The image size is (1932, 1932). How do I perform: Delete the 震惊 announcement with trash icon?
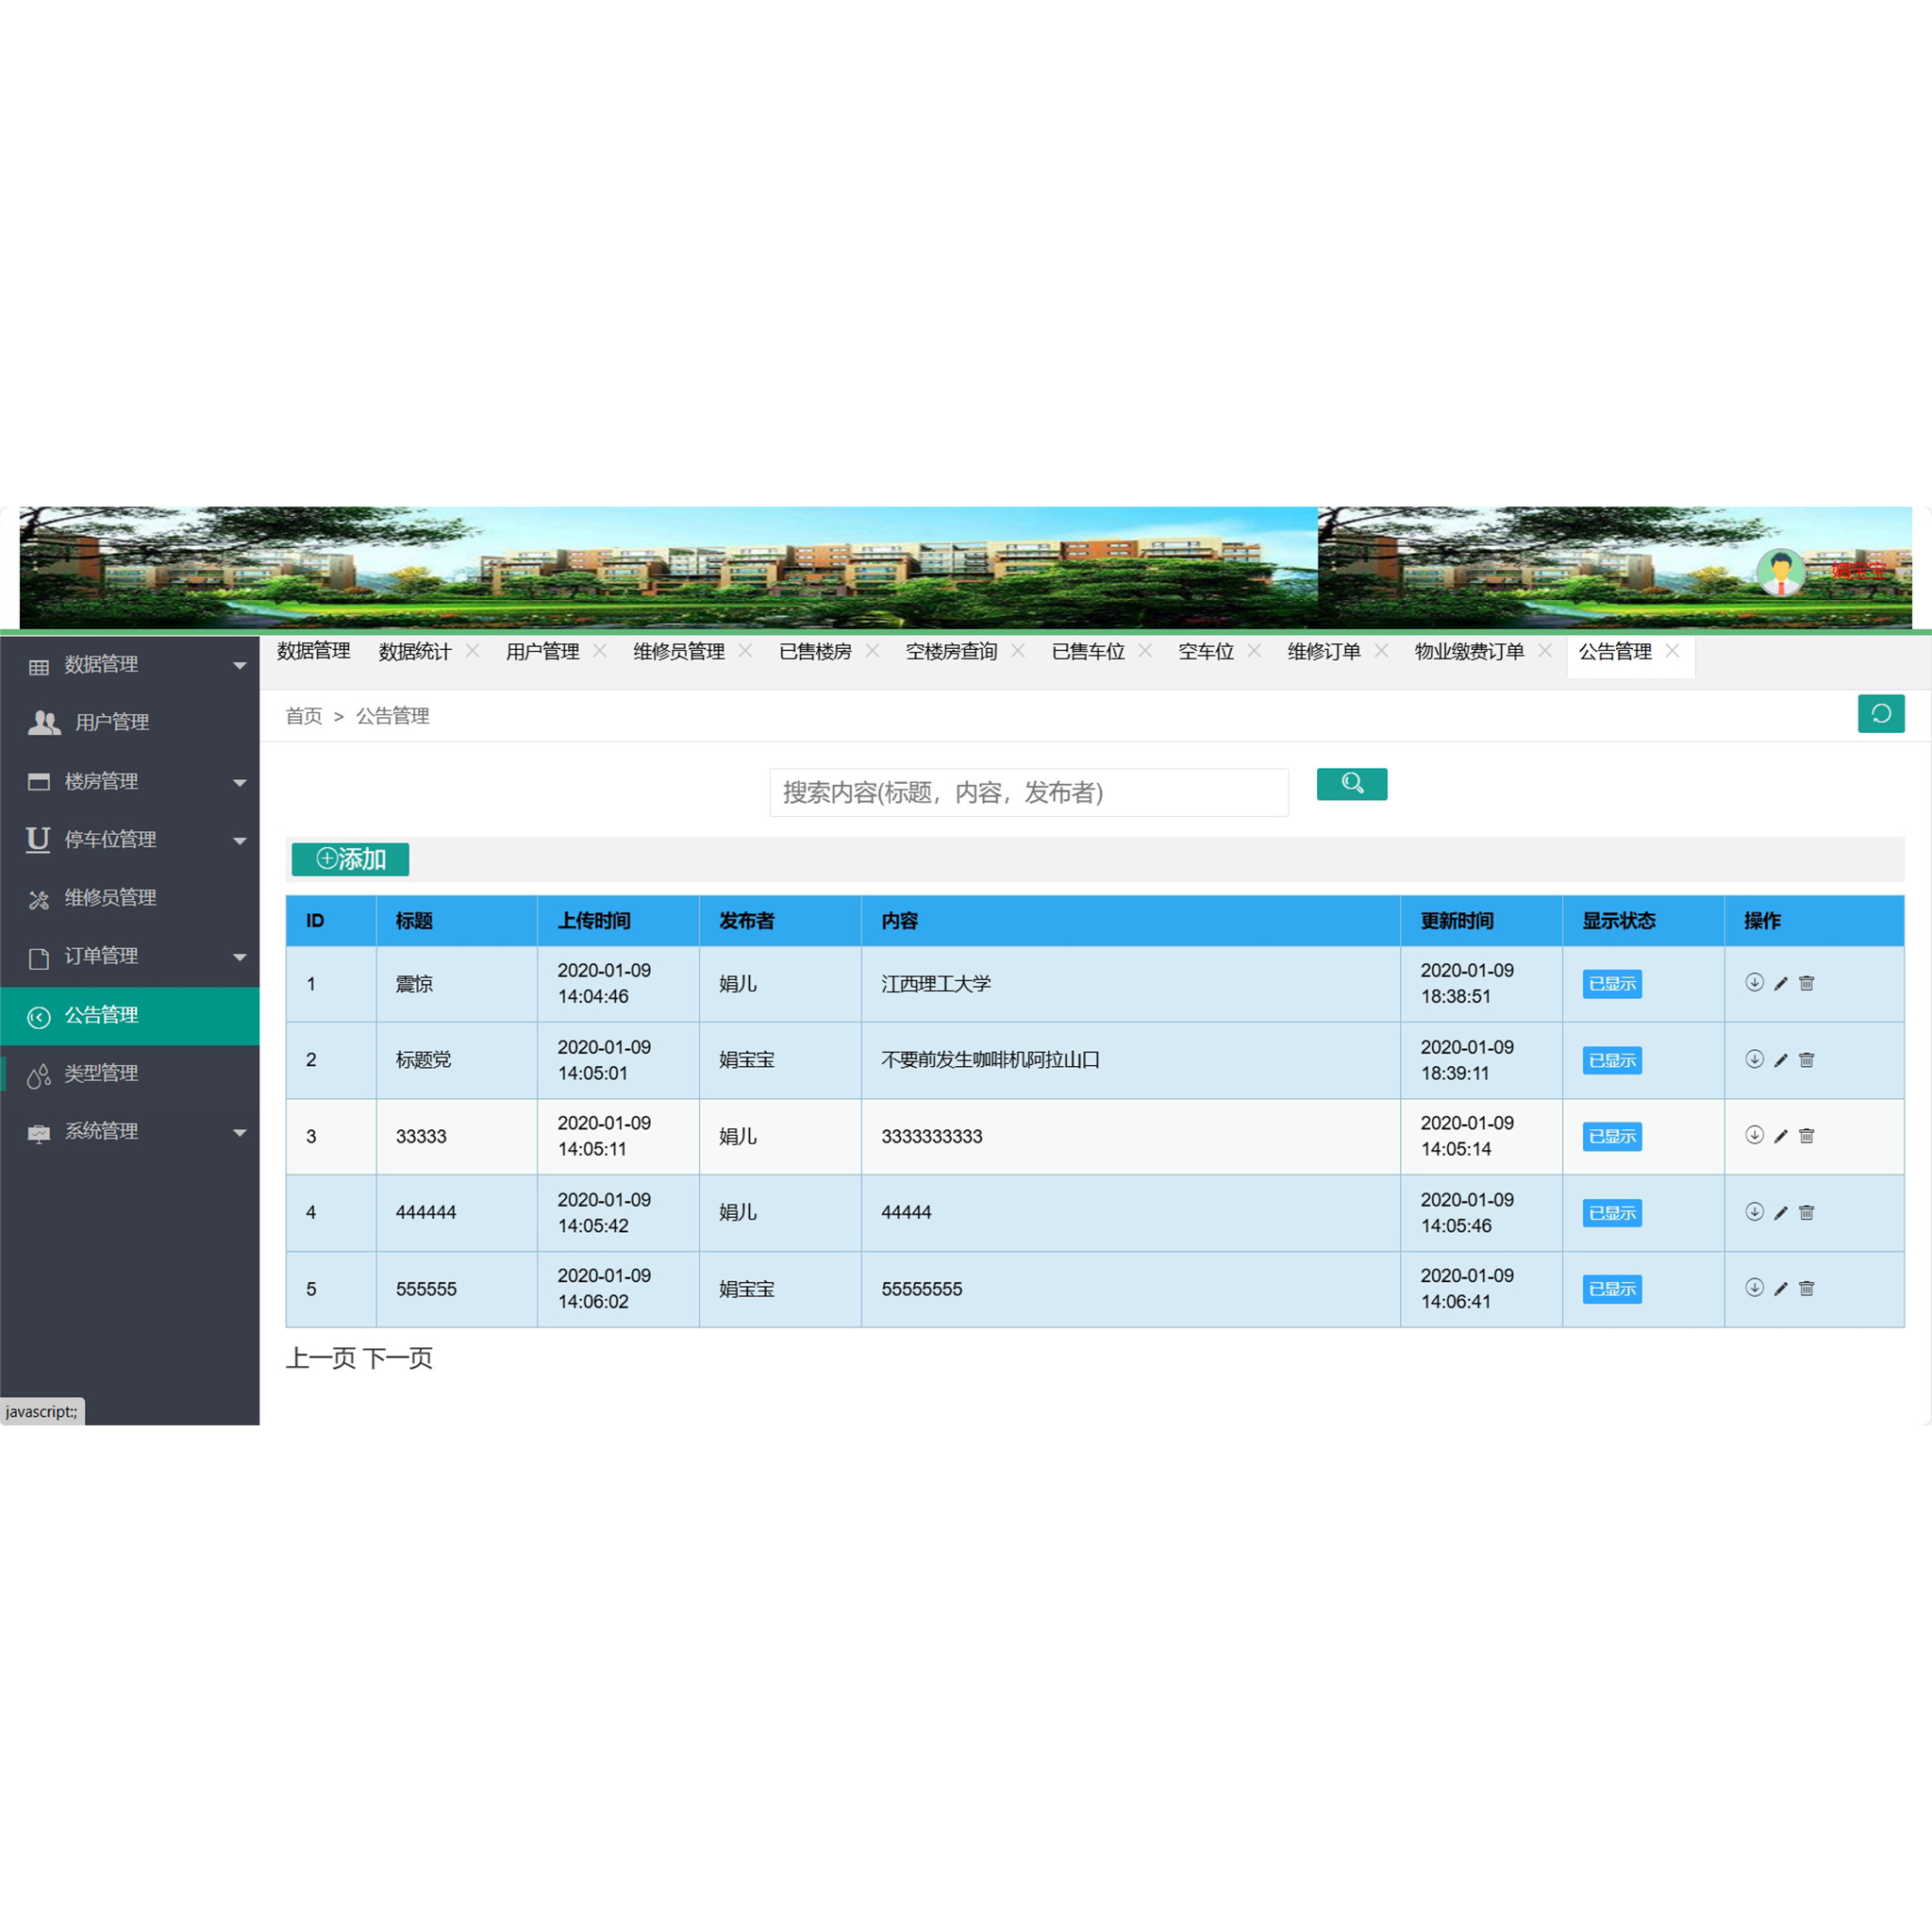[x=1807, y=983]
